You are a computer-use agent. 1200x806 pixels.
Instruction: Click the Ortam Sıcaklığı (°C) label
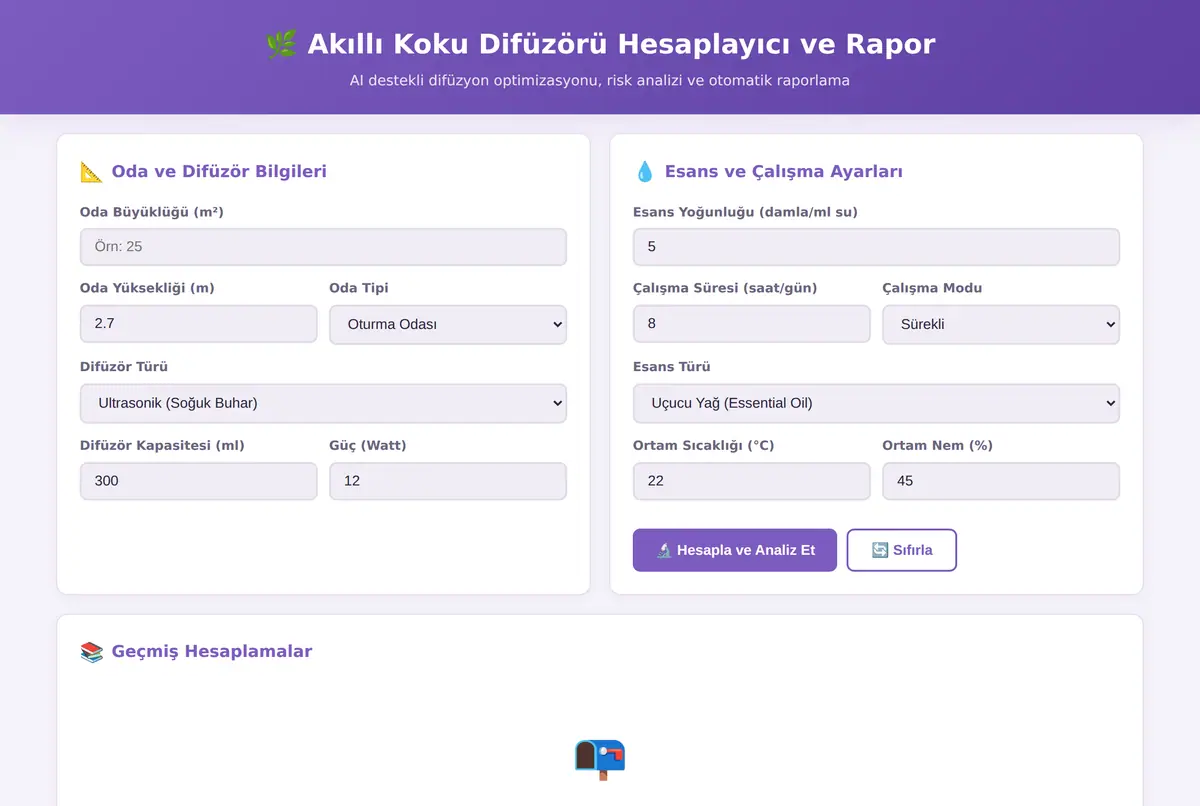point(703,445)
